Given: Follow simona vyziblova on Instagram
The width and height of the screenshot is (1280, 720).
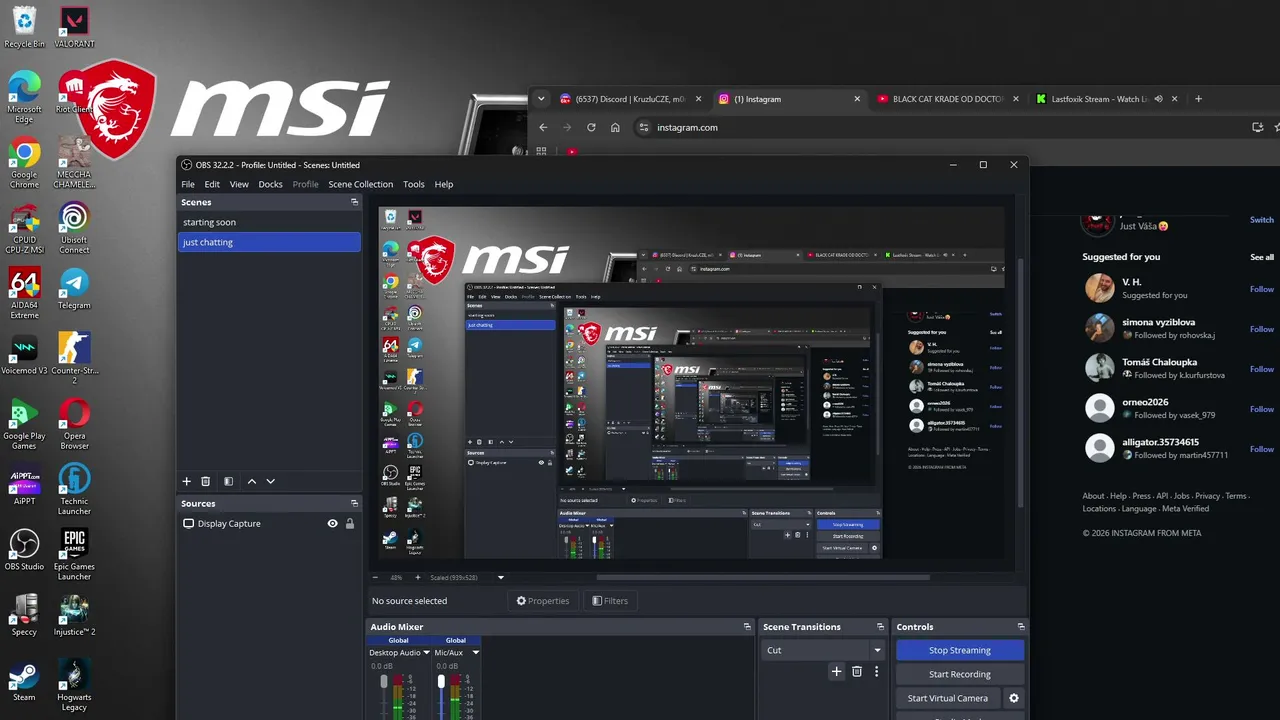Looking at the screenshot, I should click(x=1262, y=329).
